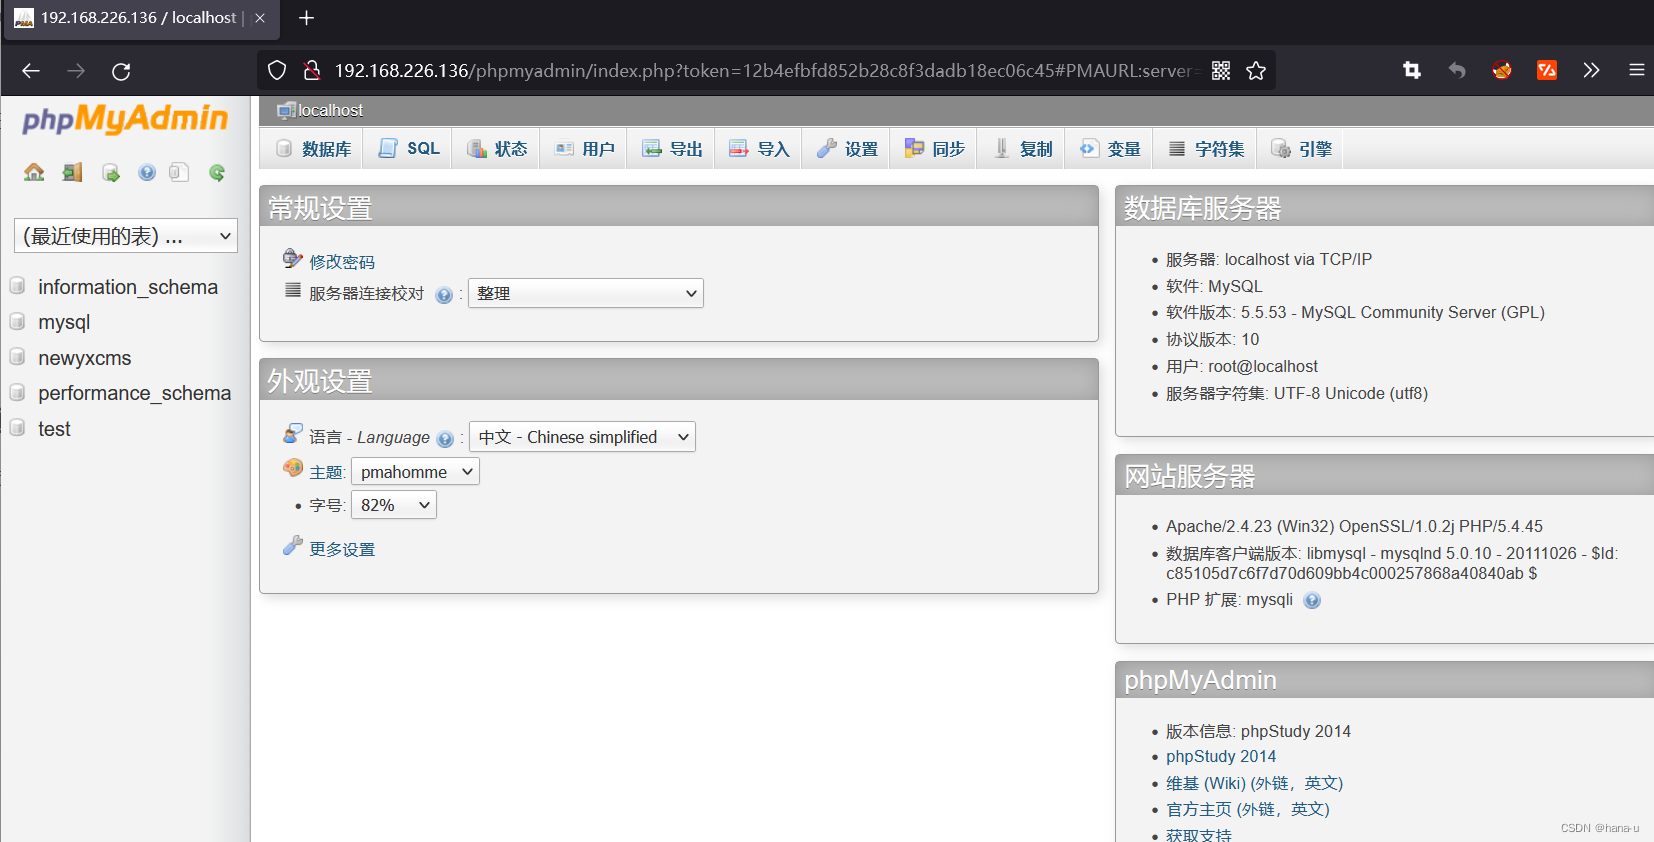Click the phpMyAdmin logo
Image resolution: width=1654 pixels, height=842 pixels.
(x=125, y=119)
